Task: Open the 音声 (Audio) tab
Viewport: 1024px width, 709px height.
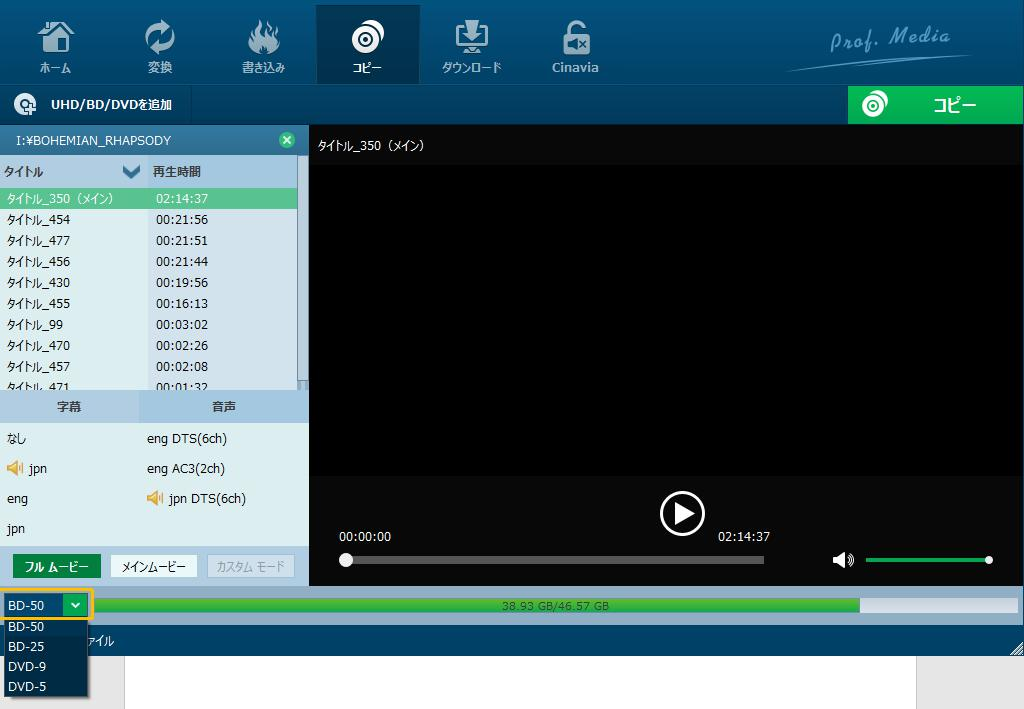Action: pos(222,406)
